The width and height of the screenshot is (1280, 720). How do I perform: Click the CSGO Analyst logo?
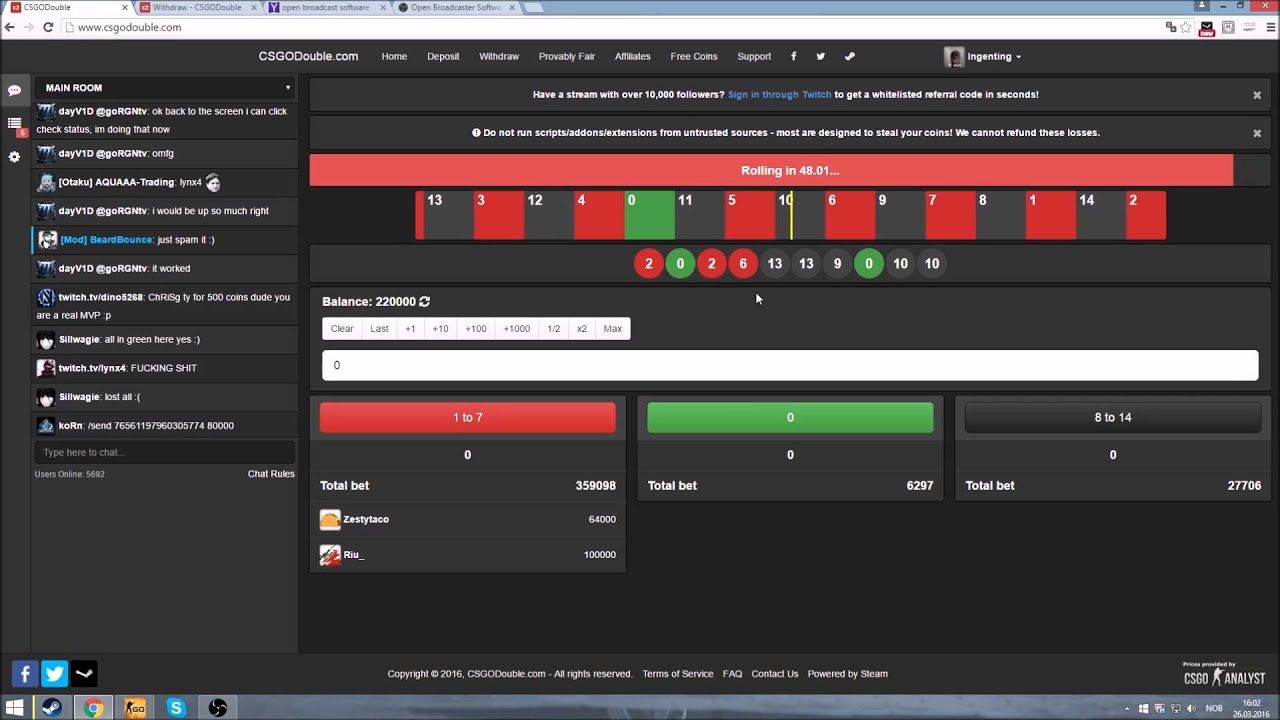click(x=1224, y=673)
